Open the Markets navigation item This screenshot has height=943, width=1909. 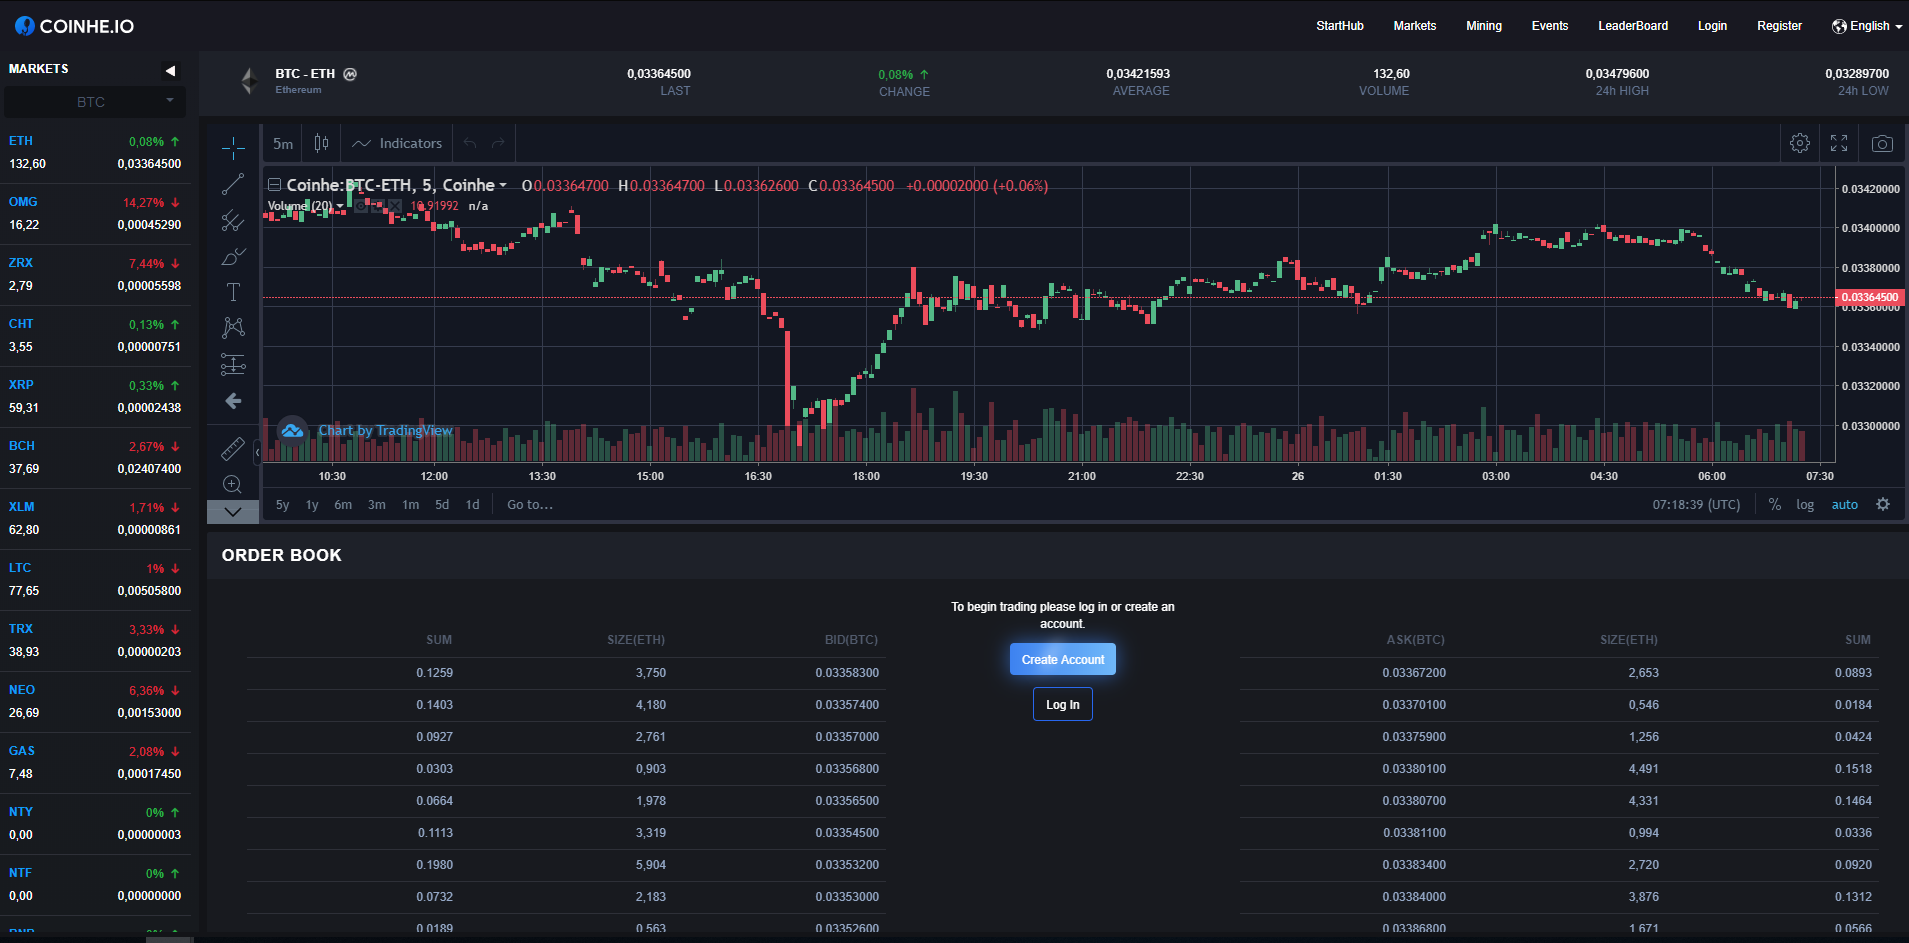coord(1415,26)
